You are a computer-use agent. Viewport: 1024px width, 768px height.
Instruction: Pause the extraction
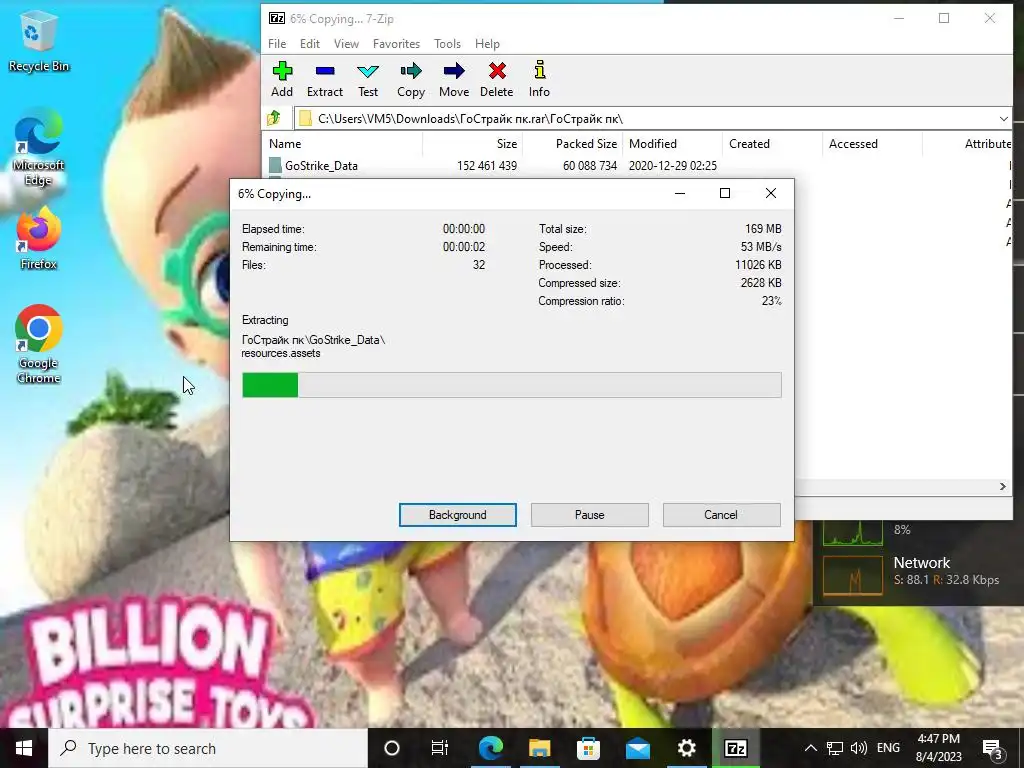point(590,515)
